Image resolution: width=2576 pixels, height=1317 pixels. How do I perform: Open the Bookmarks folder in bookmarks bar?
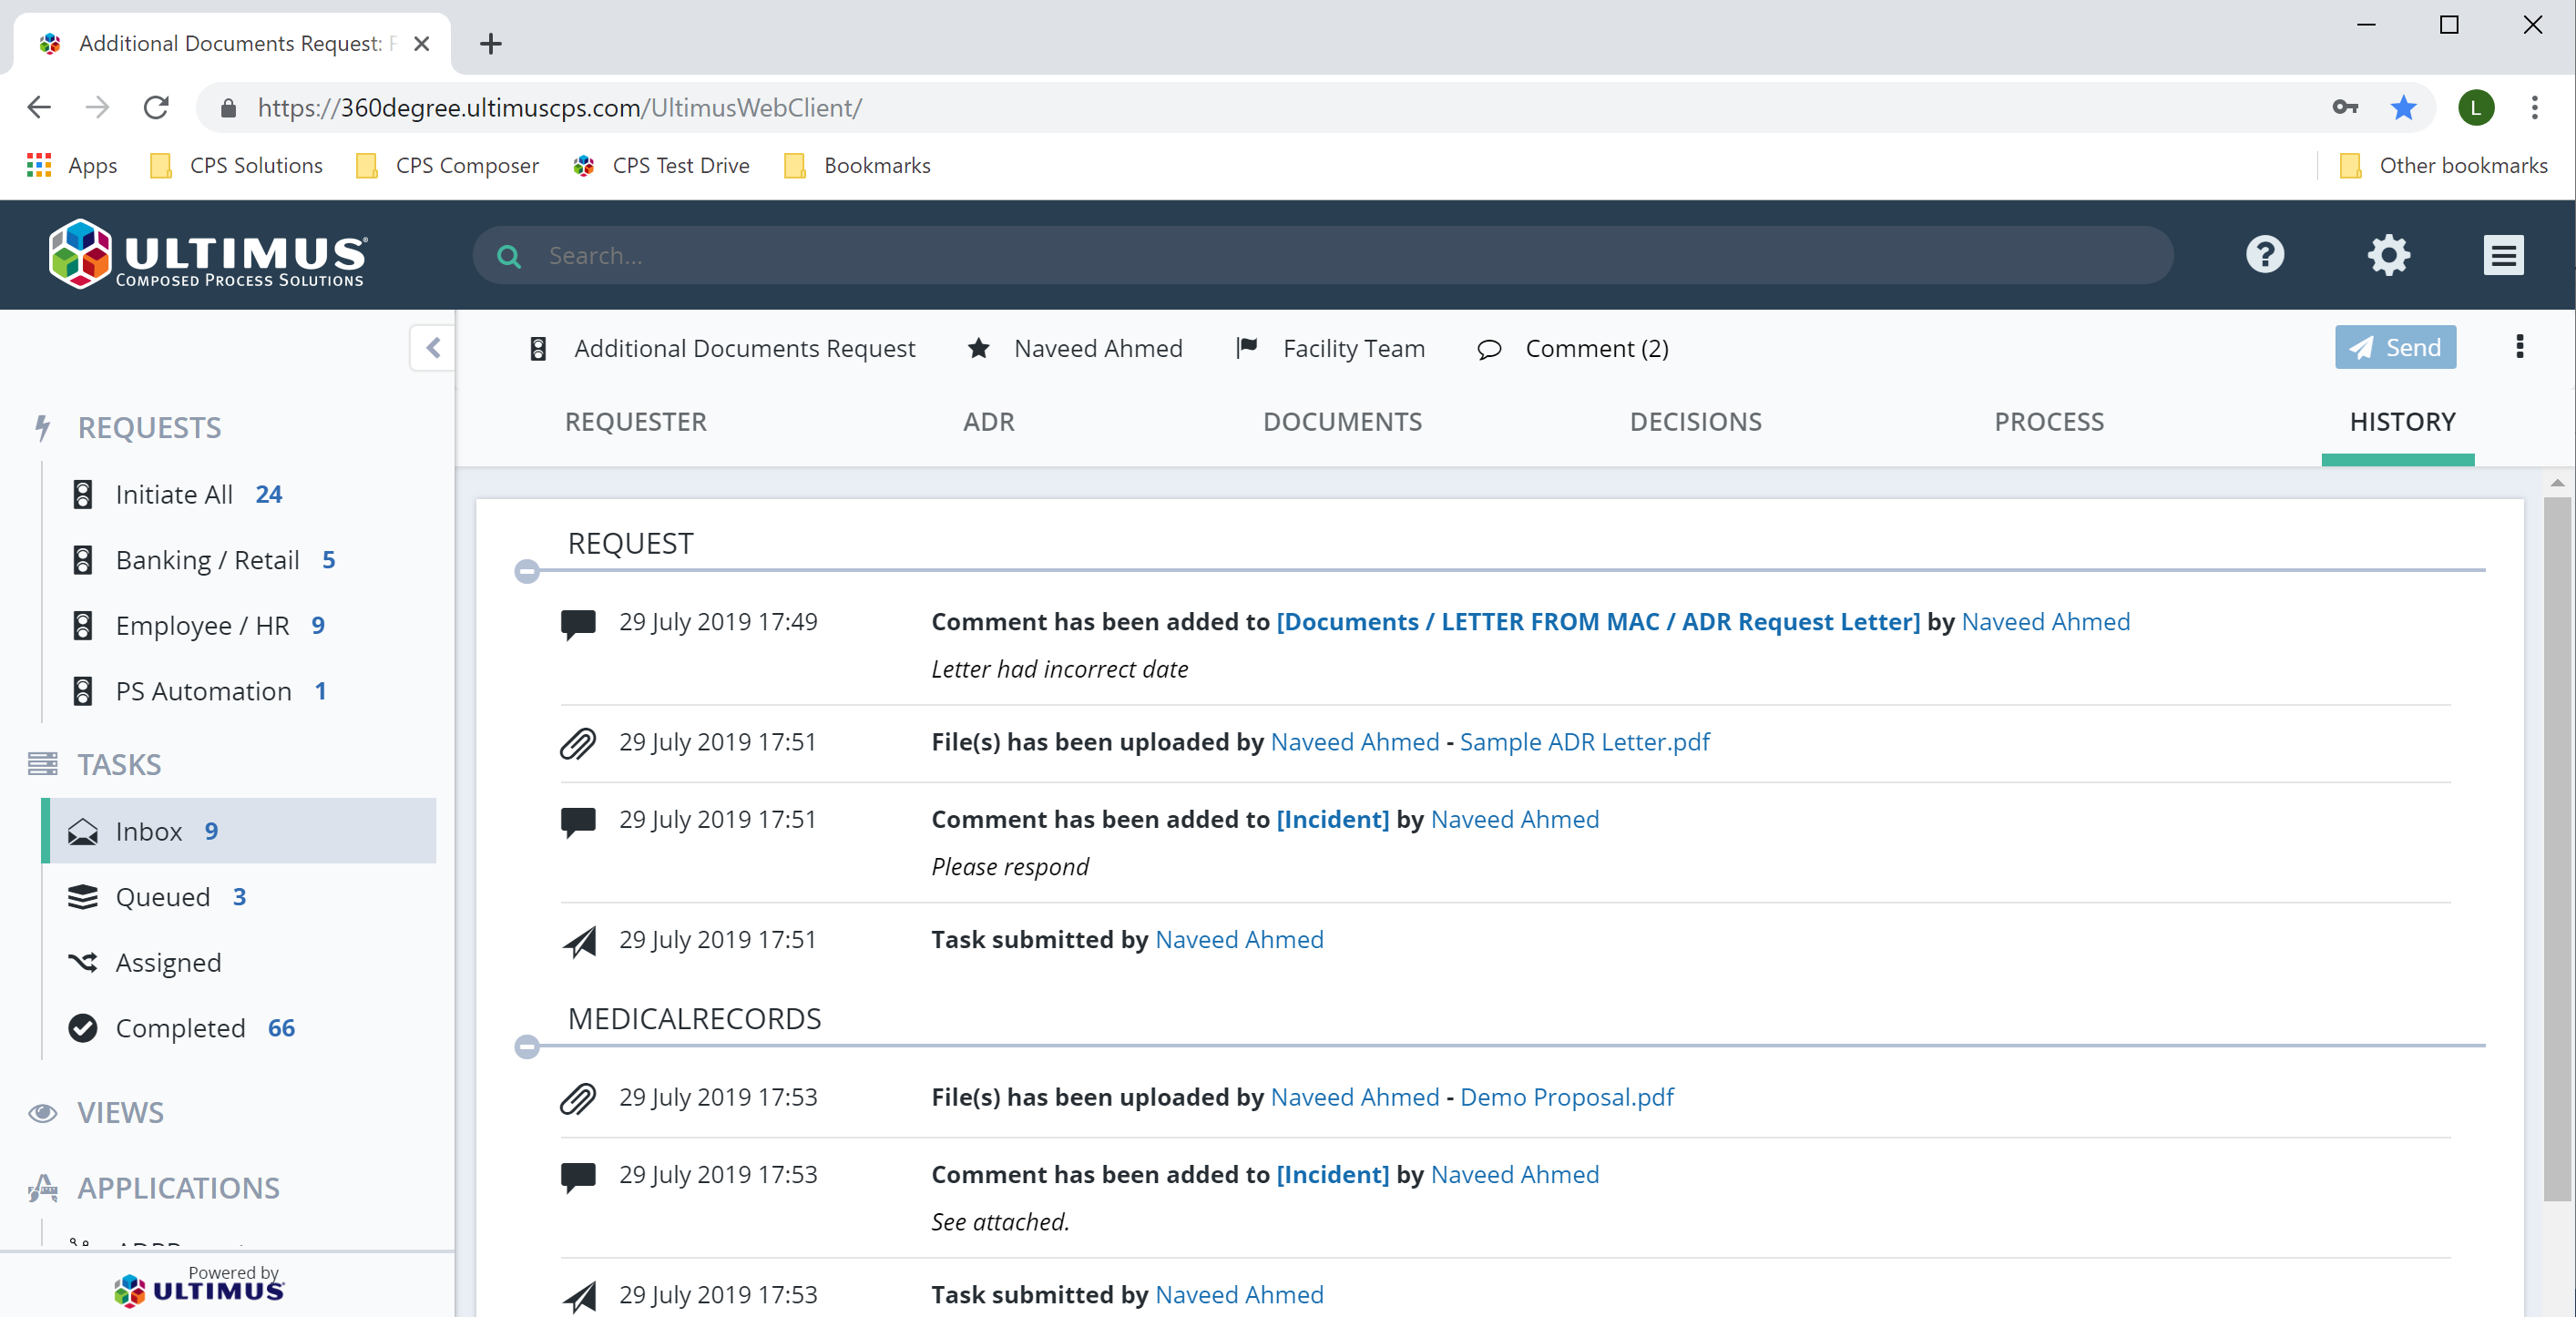(857, 165)
